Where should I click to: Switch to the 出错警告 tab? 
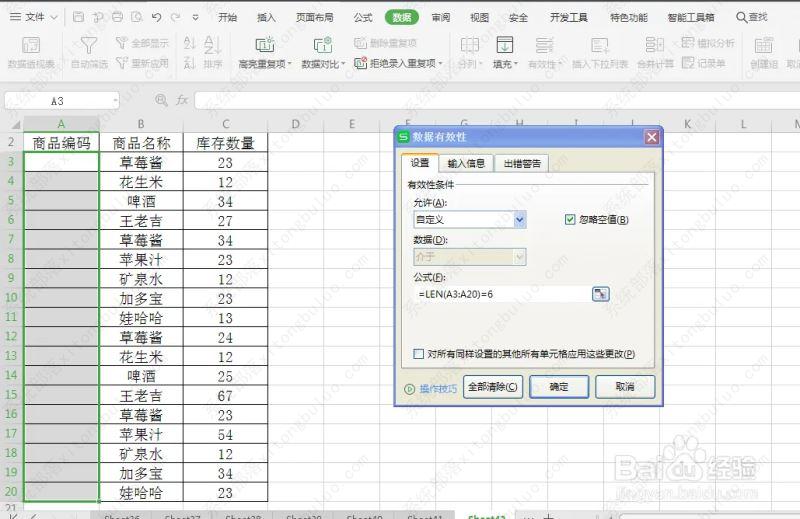pos(522,163)
